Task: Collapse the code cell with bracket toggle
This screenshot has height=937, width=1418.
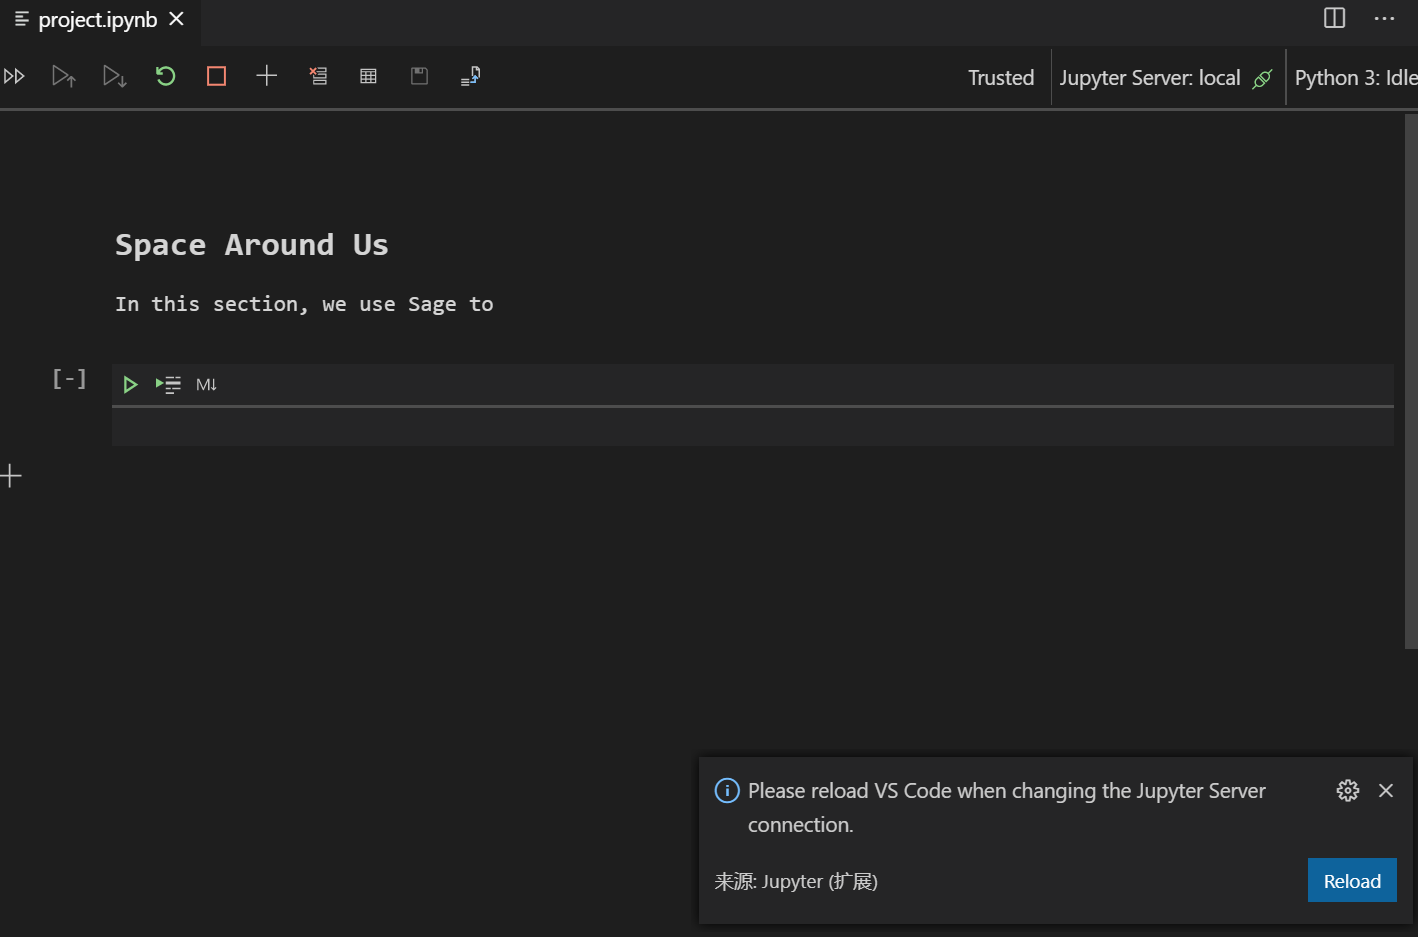Action: click(x=68, y=378)
